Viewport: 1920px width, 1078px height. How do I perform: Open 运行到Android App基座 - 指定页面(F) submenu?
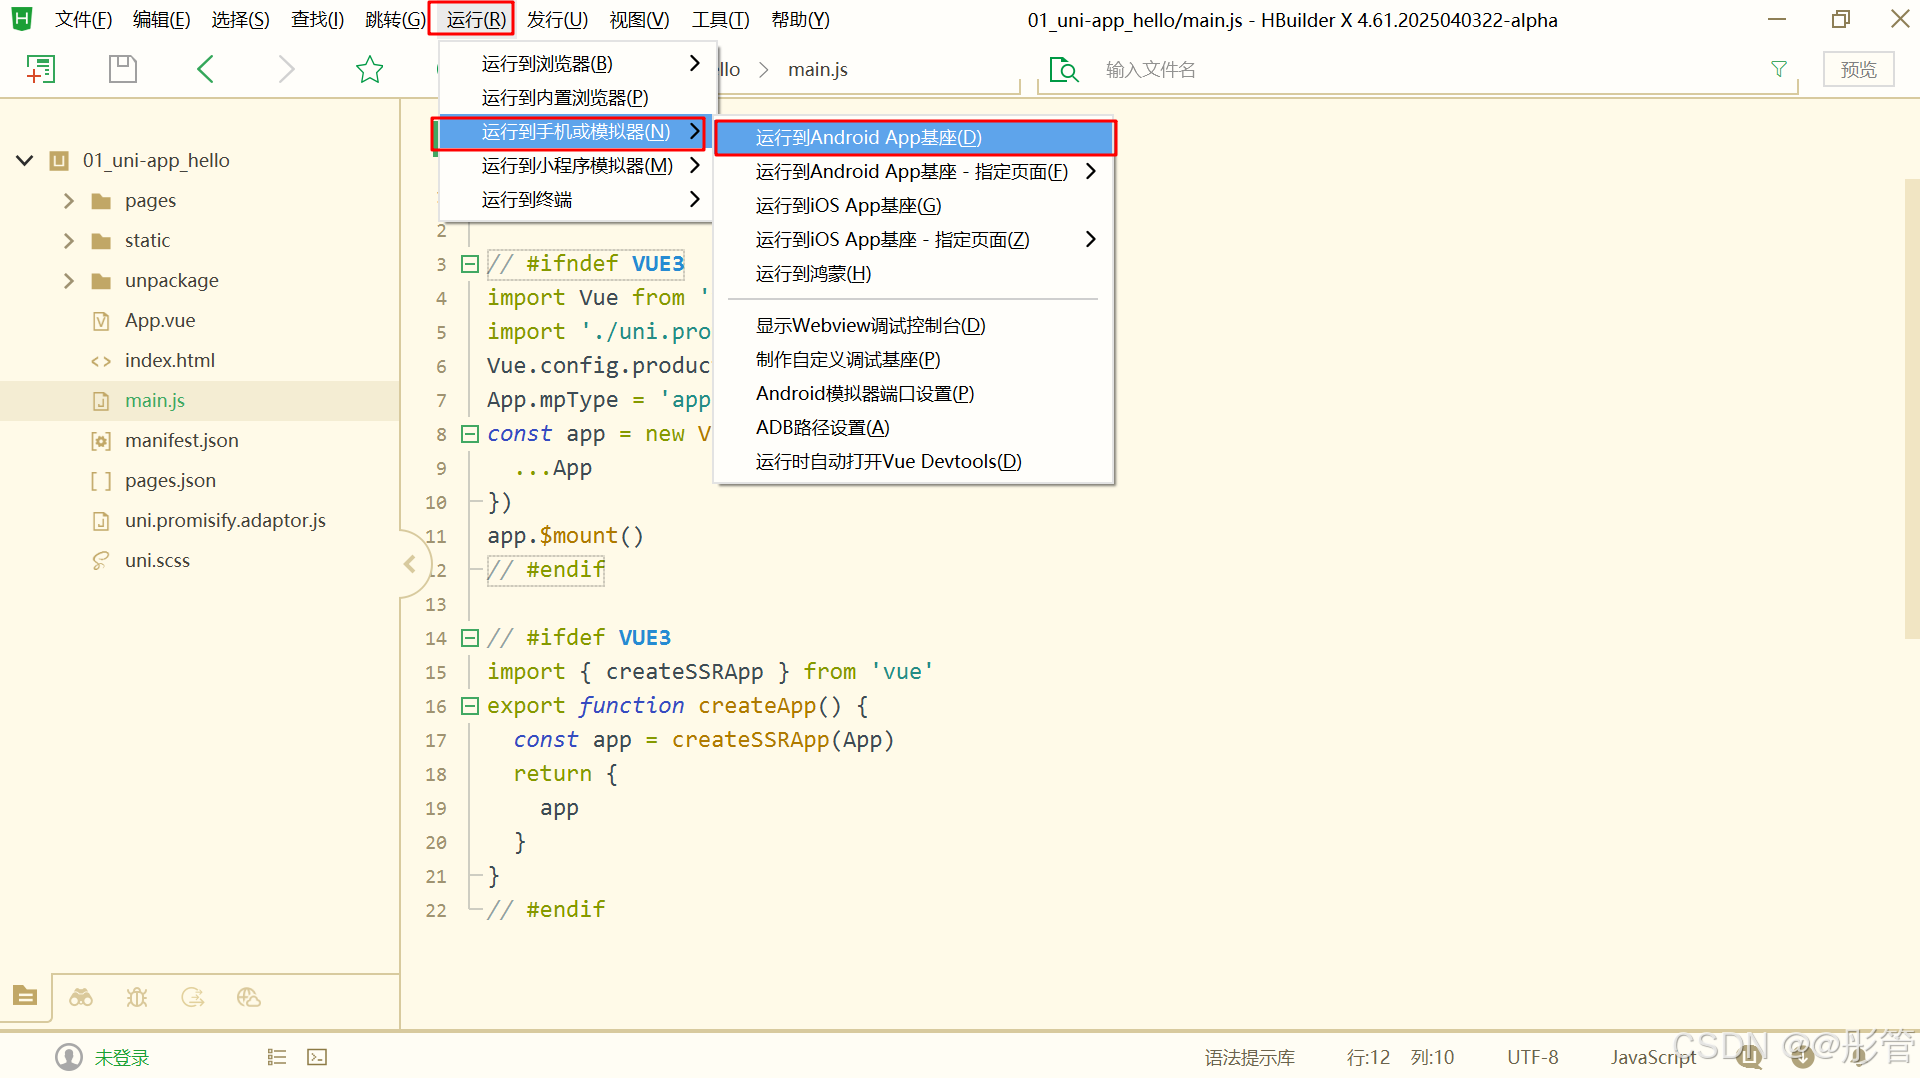coord(914,172)
